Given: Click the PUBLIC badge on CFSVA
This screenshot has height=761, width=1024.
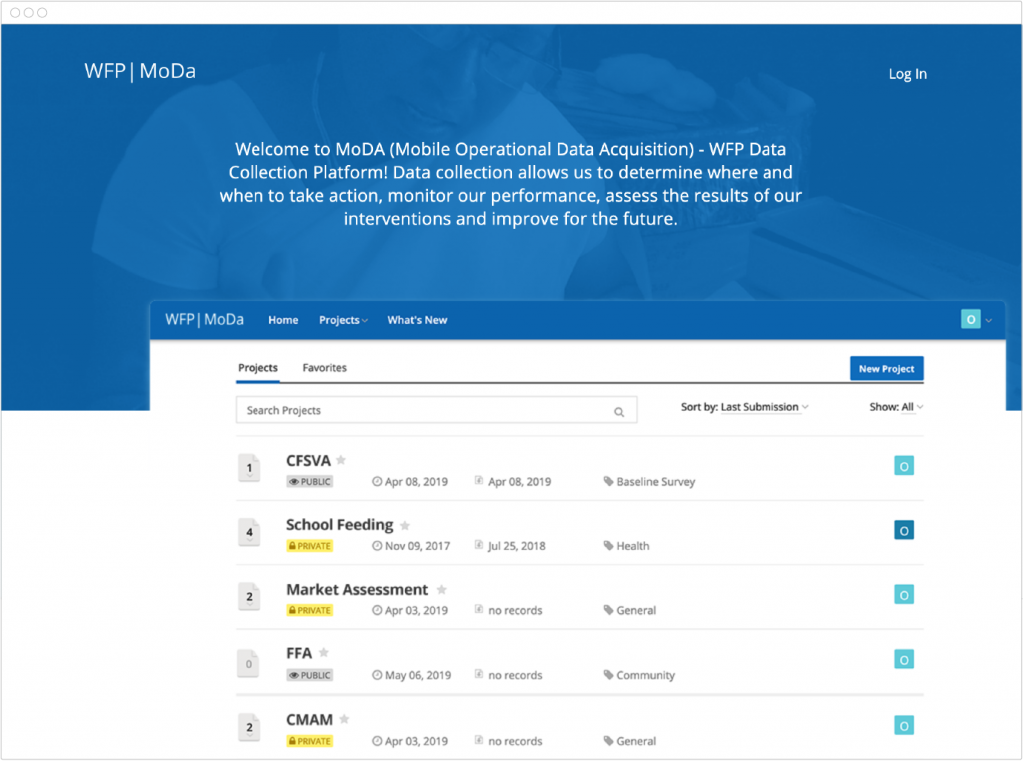Looking at the screenshot, I should (x=310, y=481).
